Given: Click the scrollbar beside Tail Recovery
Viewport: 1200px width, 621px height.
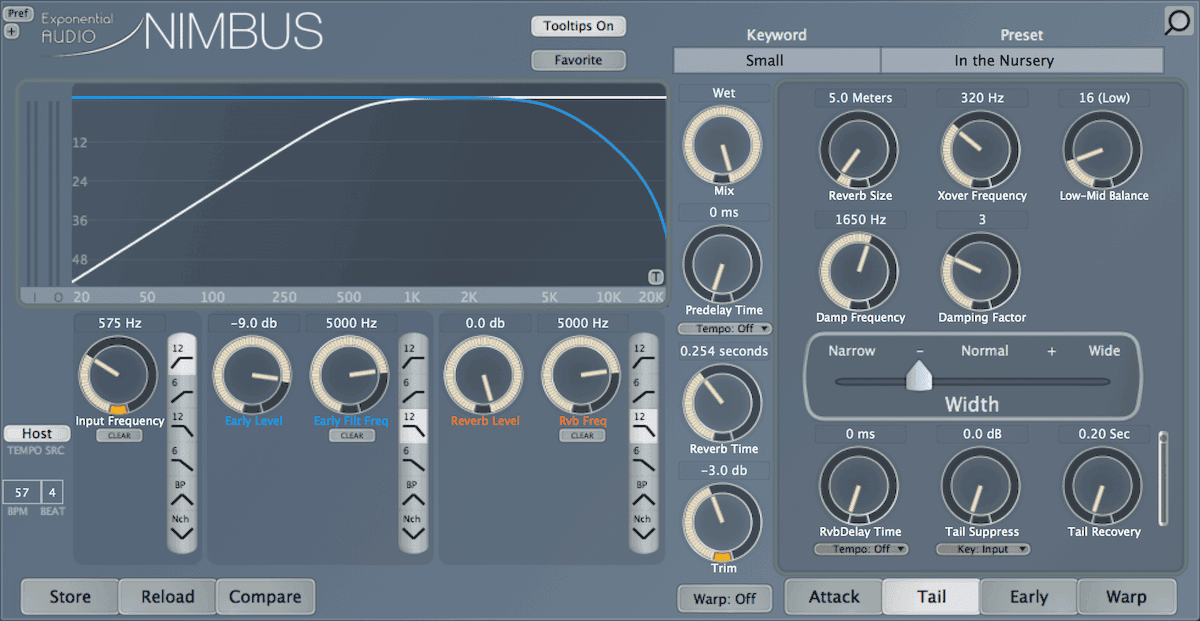Looking at the screenshot, I should point(1162,478).
